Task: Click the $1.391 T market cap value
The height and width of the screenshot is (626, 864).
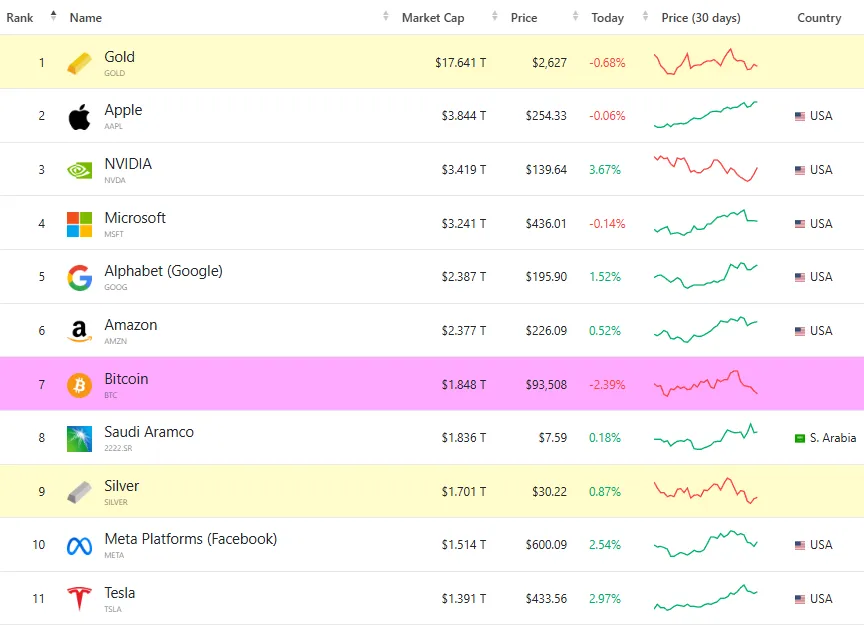Action: (x=464, y=598)
